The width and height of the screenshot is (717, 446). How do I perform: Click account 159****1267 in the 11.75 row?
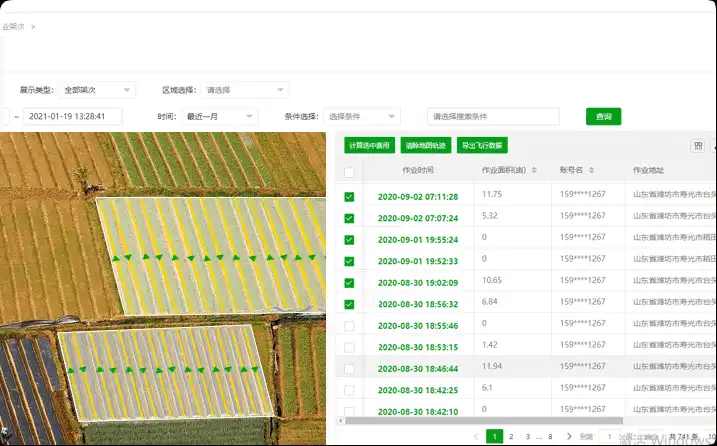tap(583, 194)
